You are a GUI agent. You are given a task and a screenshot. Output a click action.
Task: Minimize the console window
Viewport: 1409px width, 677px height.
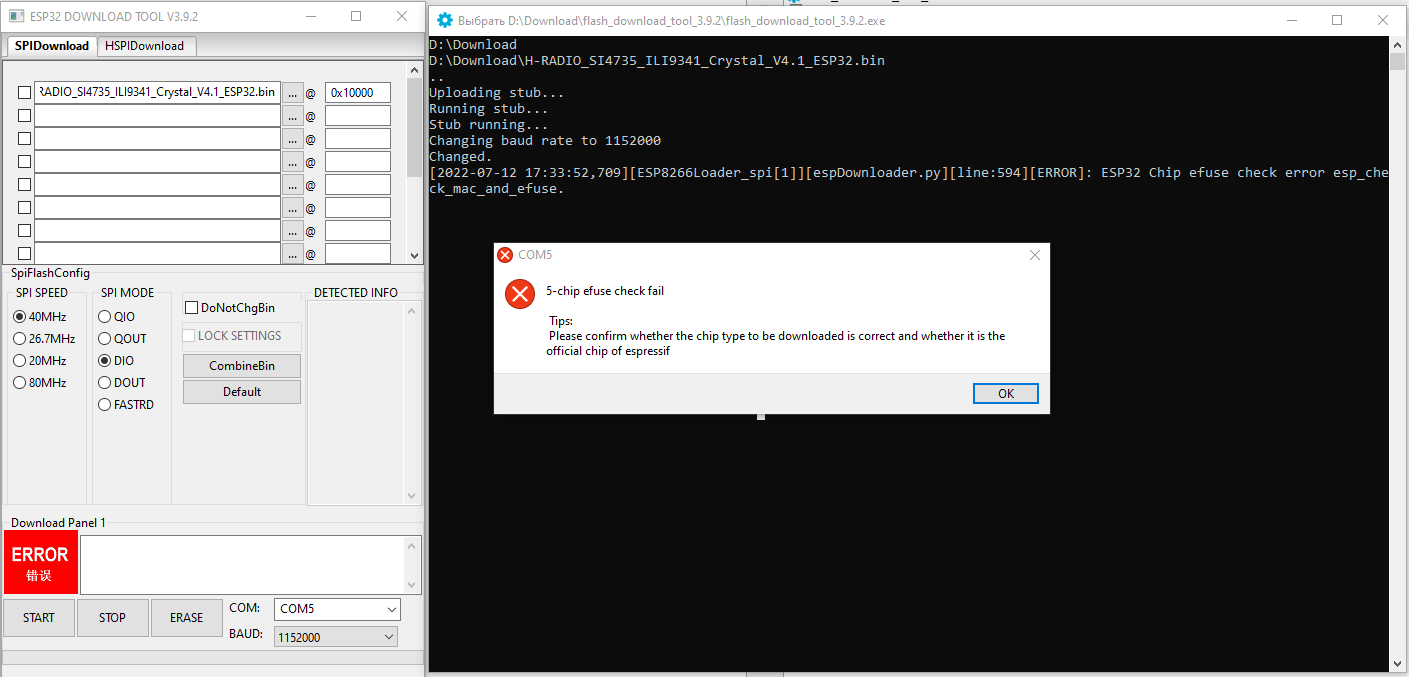pyautogui.click(x=1290, y=20)
